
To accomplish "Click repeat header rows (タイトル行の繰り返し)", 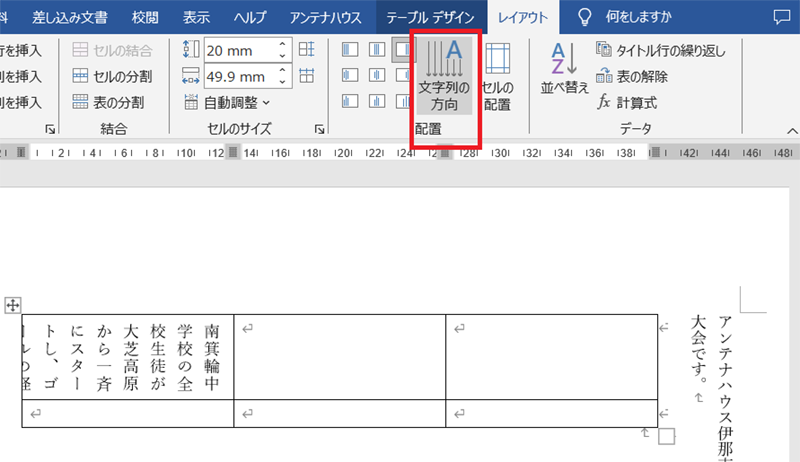I will click(x=660, y=50).
